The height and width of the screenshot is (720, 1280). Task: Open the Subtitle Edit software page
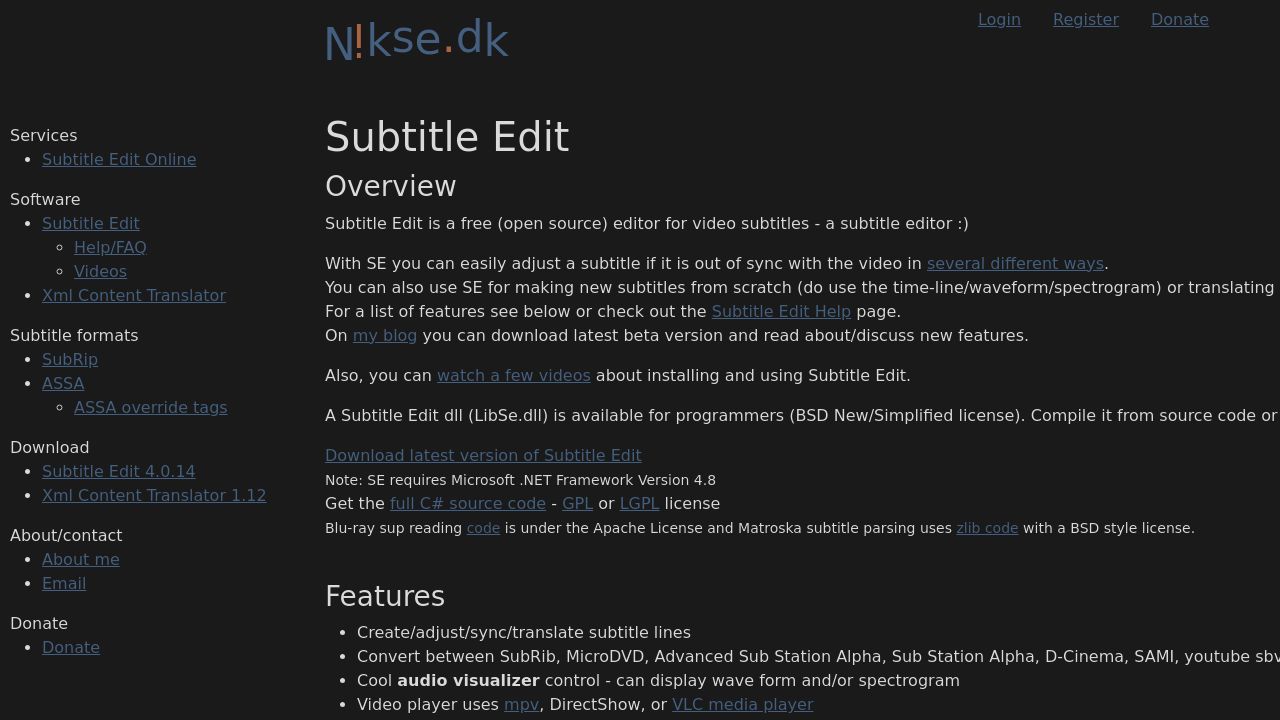click(91, 223)
